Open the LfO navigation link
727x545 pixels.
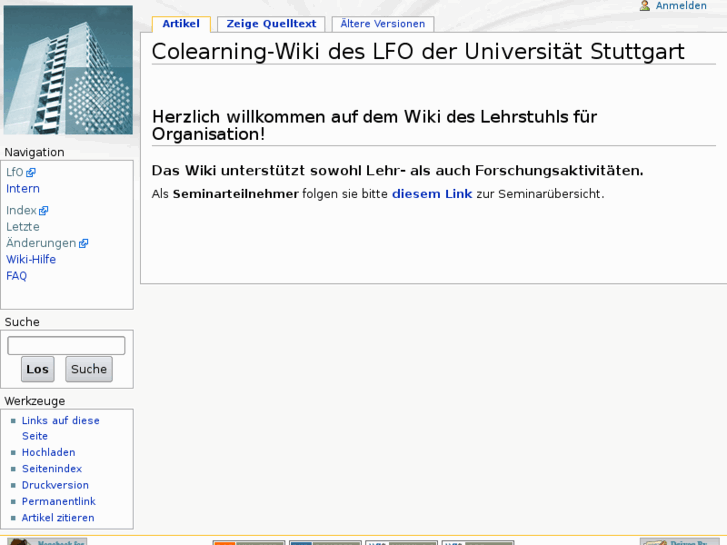15,172
